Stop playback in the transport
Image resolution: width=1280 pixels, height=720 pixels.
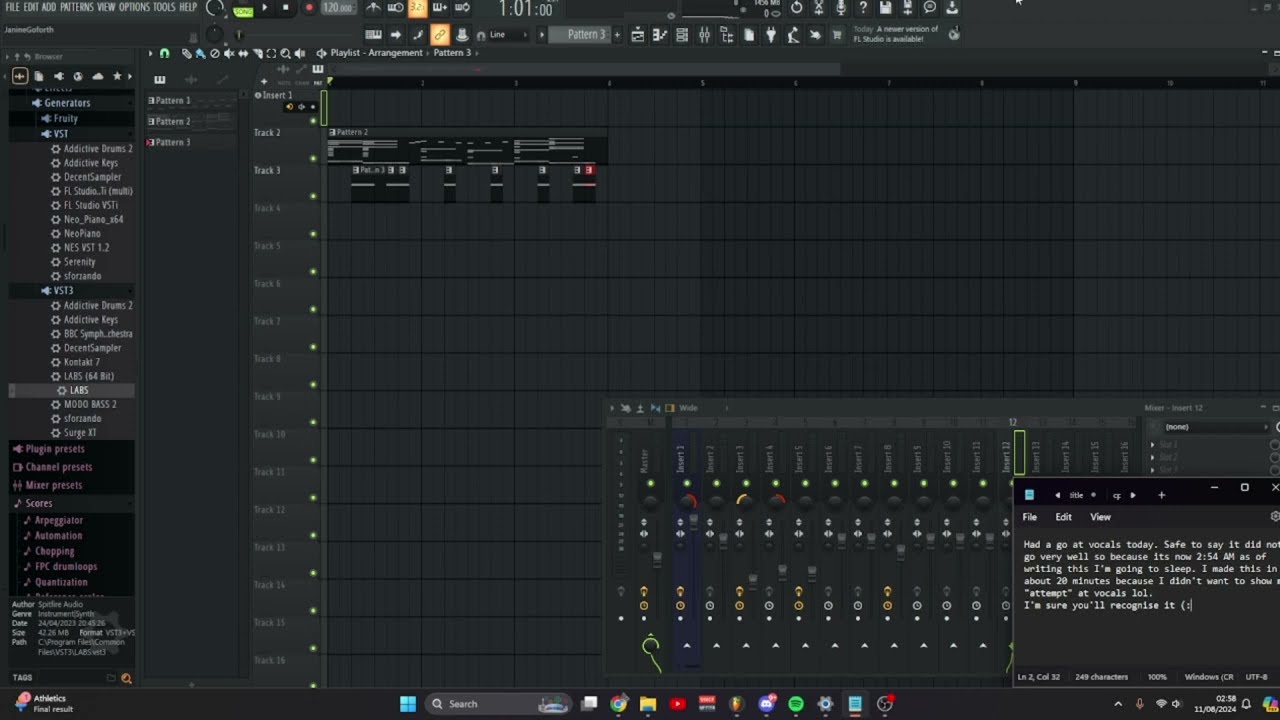point(285,8)
